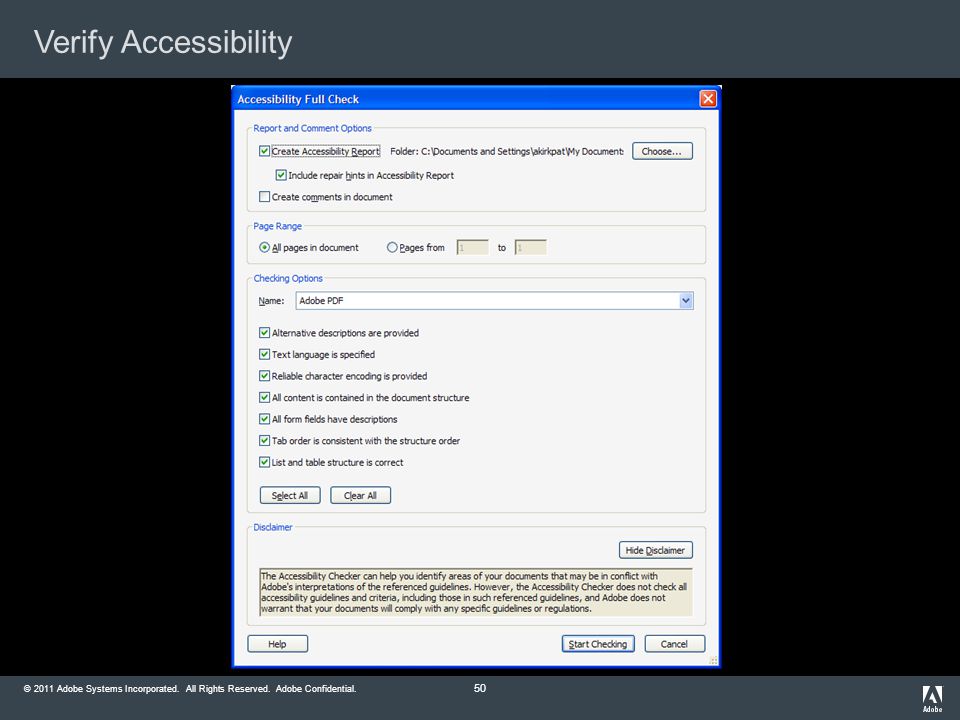Click Hide Disclaimer button
This screenshot has height=720, width=960.
656,550
